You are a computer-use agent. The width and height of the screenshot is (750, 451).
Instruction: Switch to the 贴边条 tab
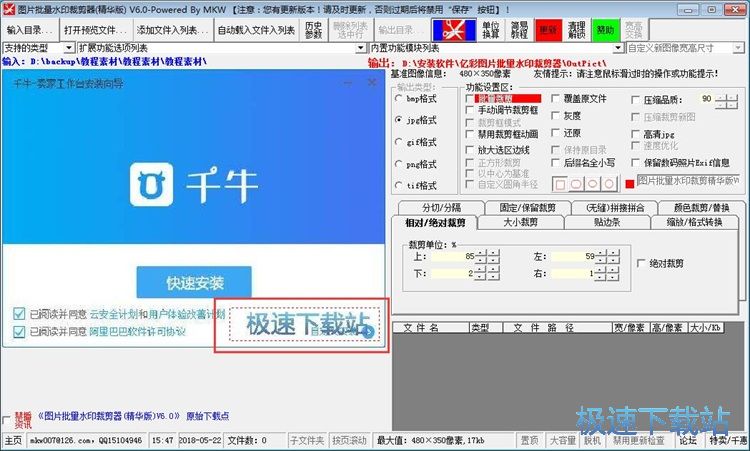click(607, 222)
